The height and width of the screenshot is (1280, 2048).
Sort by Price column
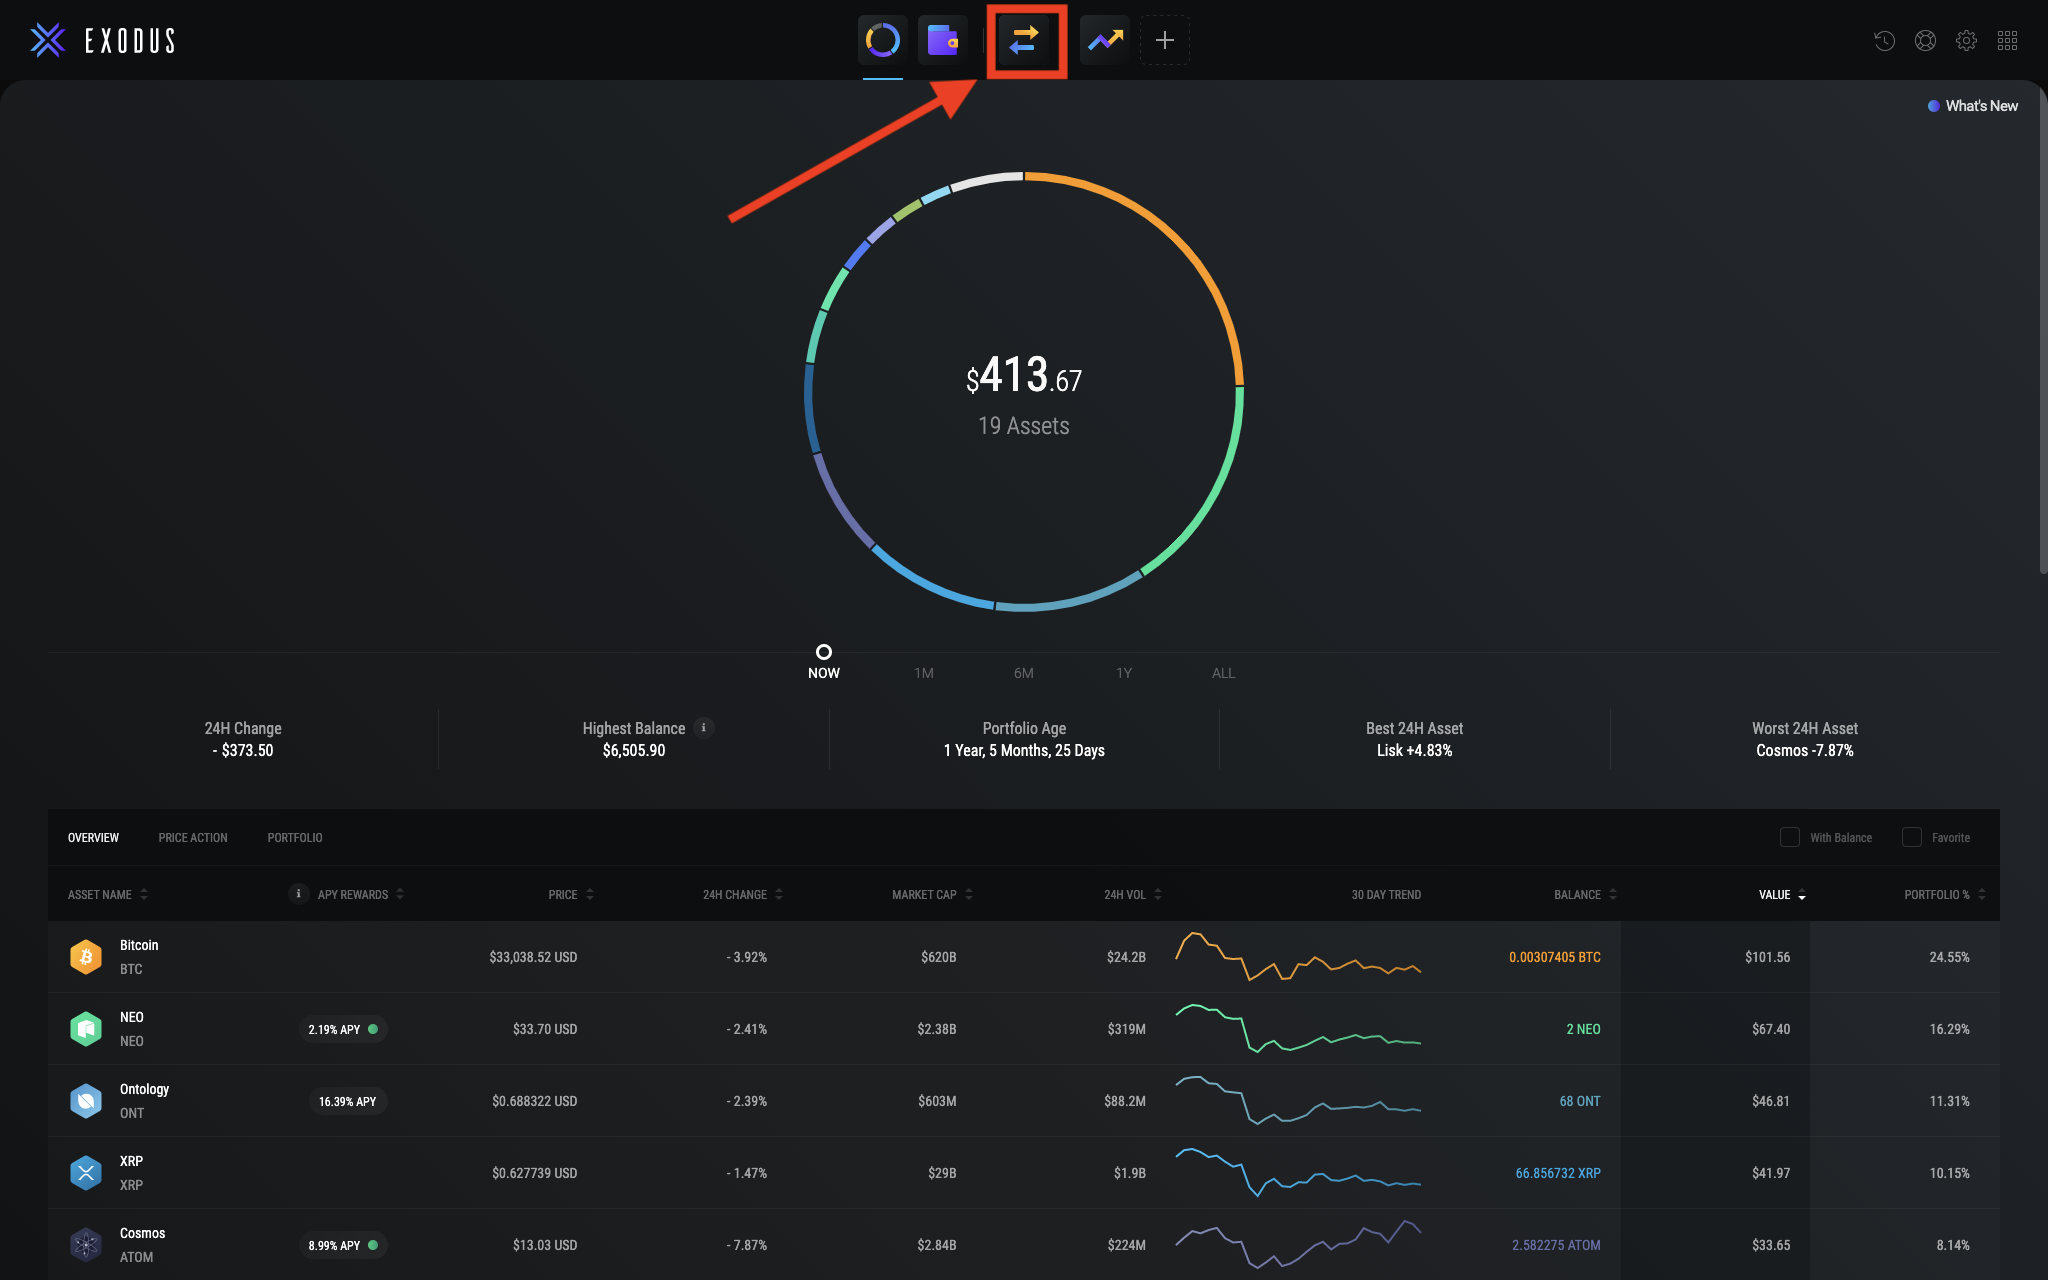[571, 894]
